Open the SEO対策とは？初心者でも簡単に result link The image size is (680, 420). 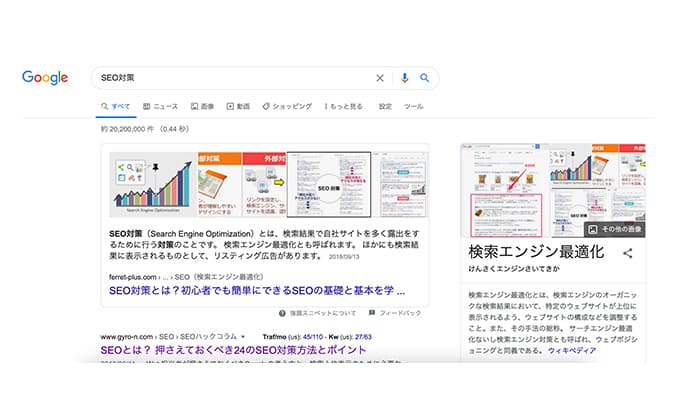[x=257, y=291]
